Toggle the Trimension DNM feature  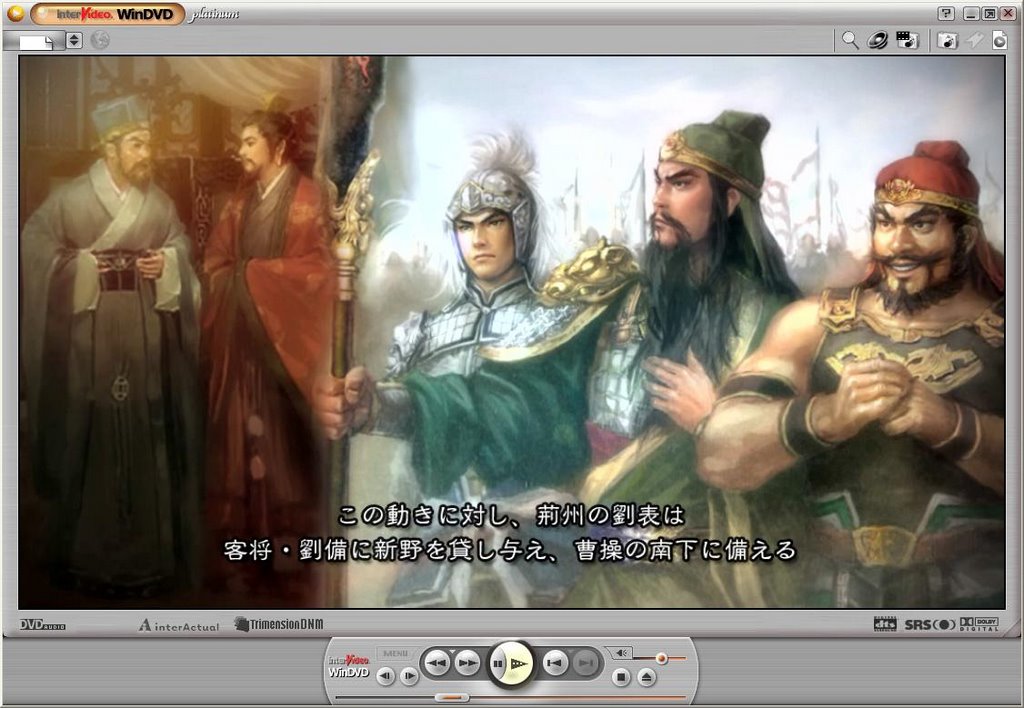(279, 624)
